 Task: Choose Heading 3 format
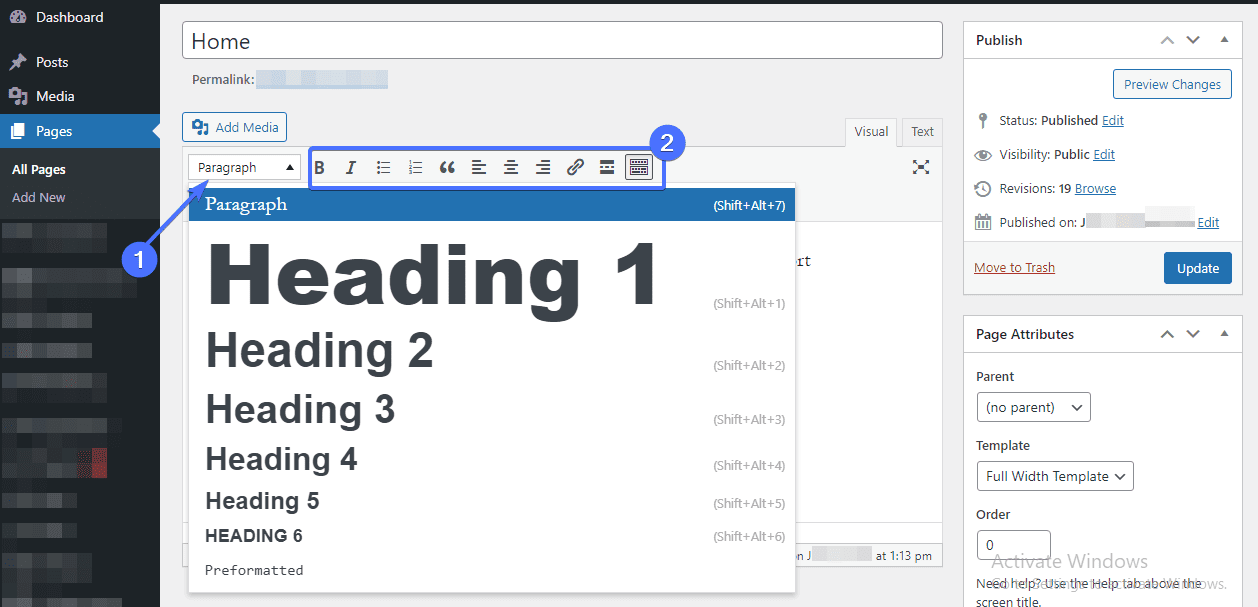492,410
